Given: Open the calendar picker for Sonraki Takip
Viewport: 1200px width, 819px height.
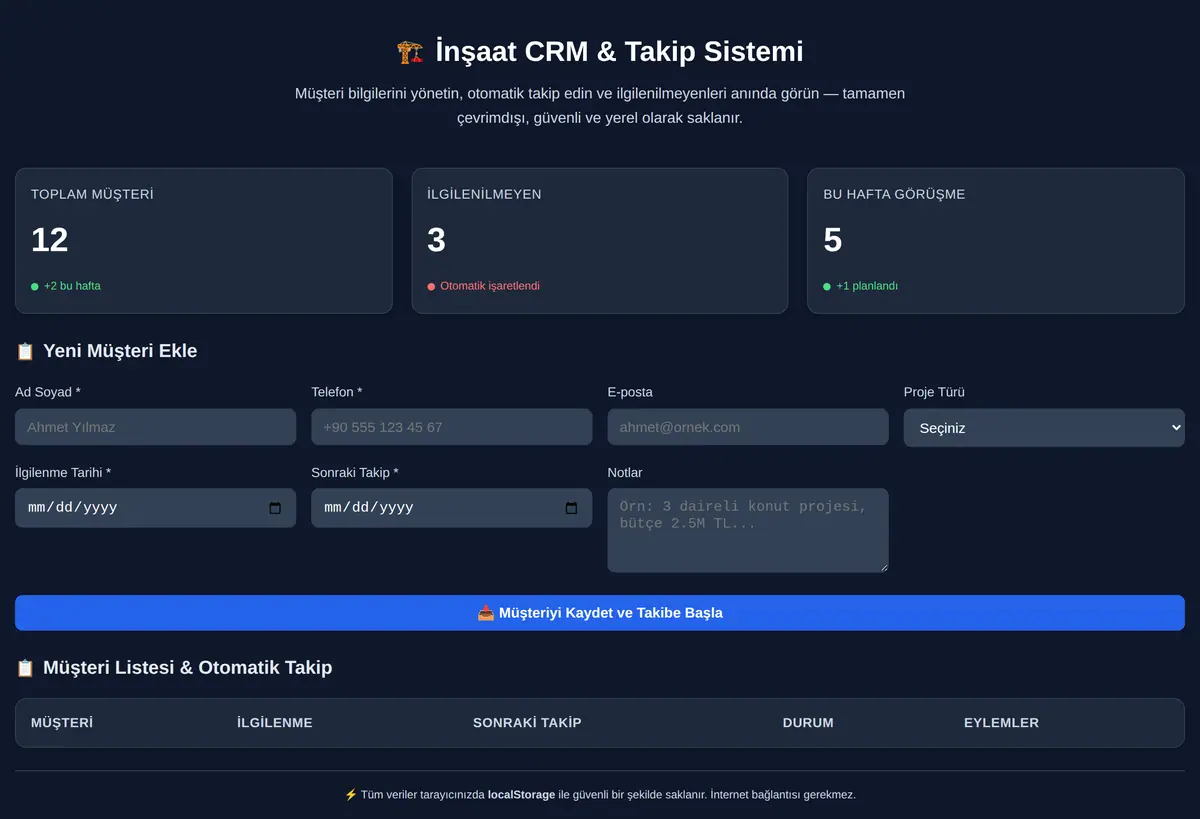Looking at the screenshot, I should 571,508.
